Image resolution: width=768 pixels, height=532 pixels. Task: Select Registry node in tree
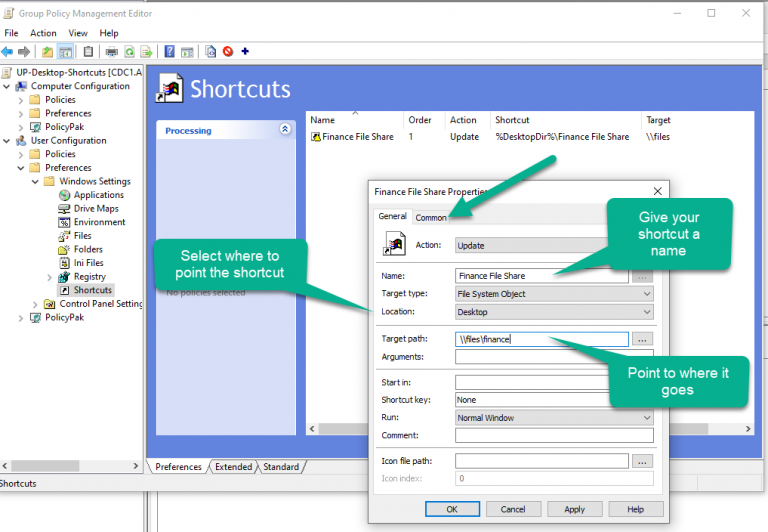click(x=90, y=277)
